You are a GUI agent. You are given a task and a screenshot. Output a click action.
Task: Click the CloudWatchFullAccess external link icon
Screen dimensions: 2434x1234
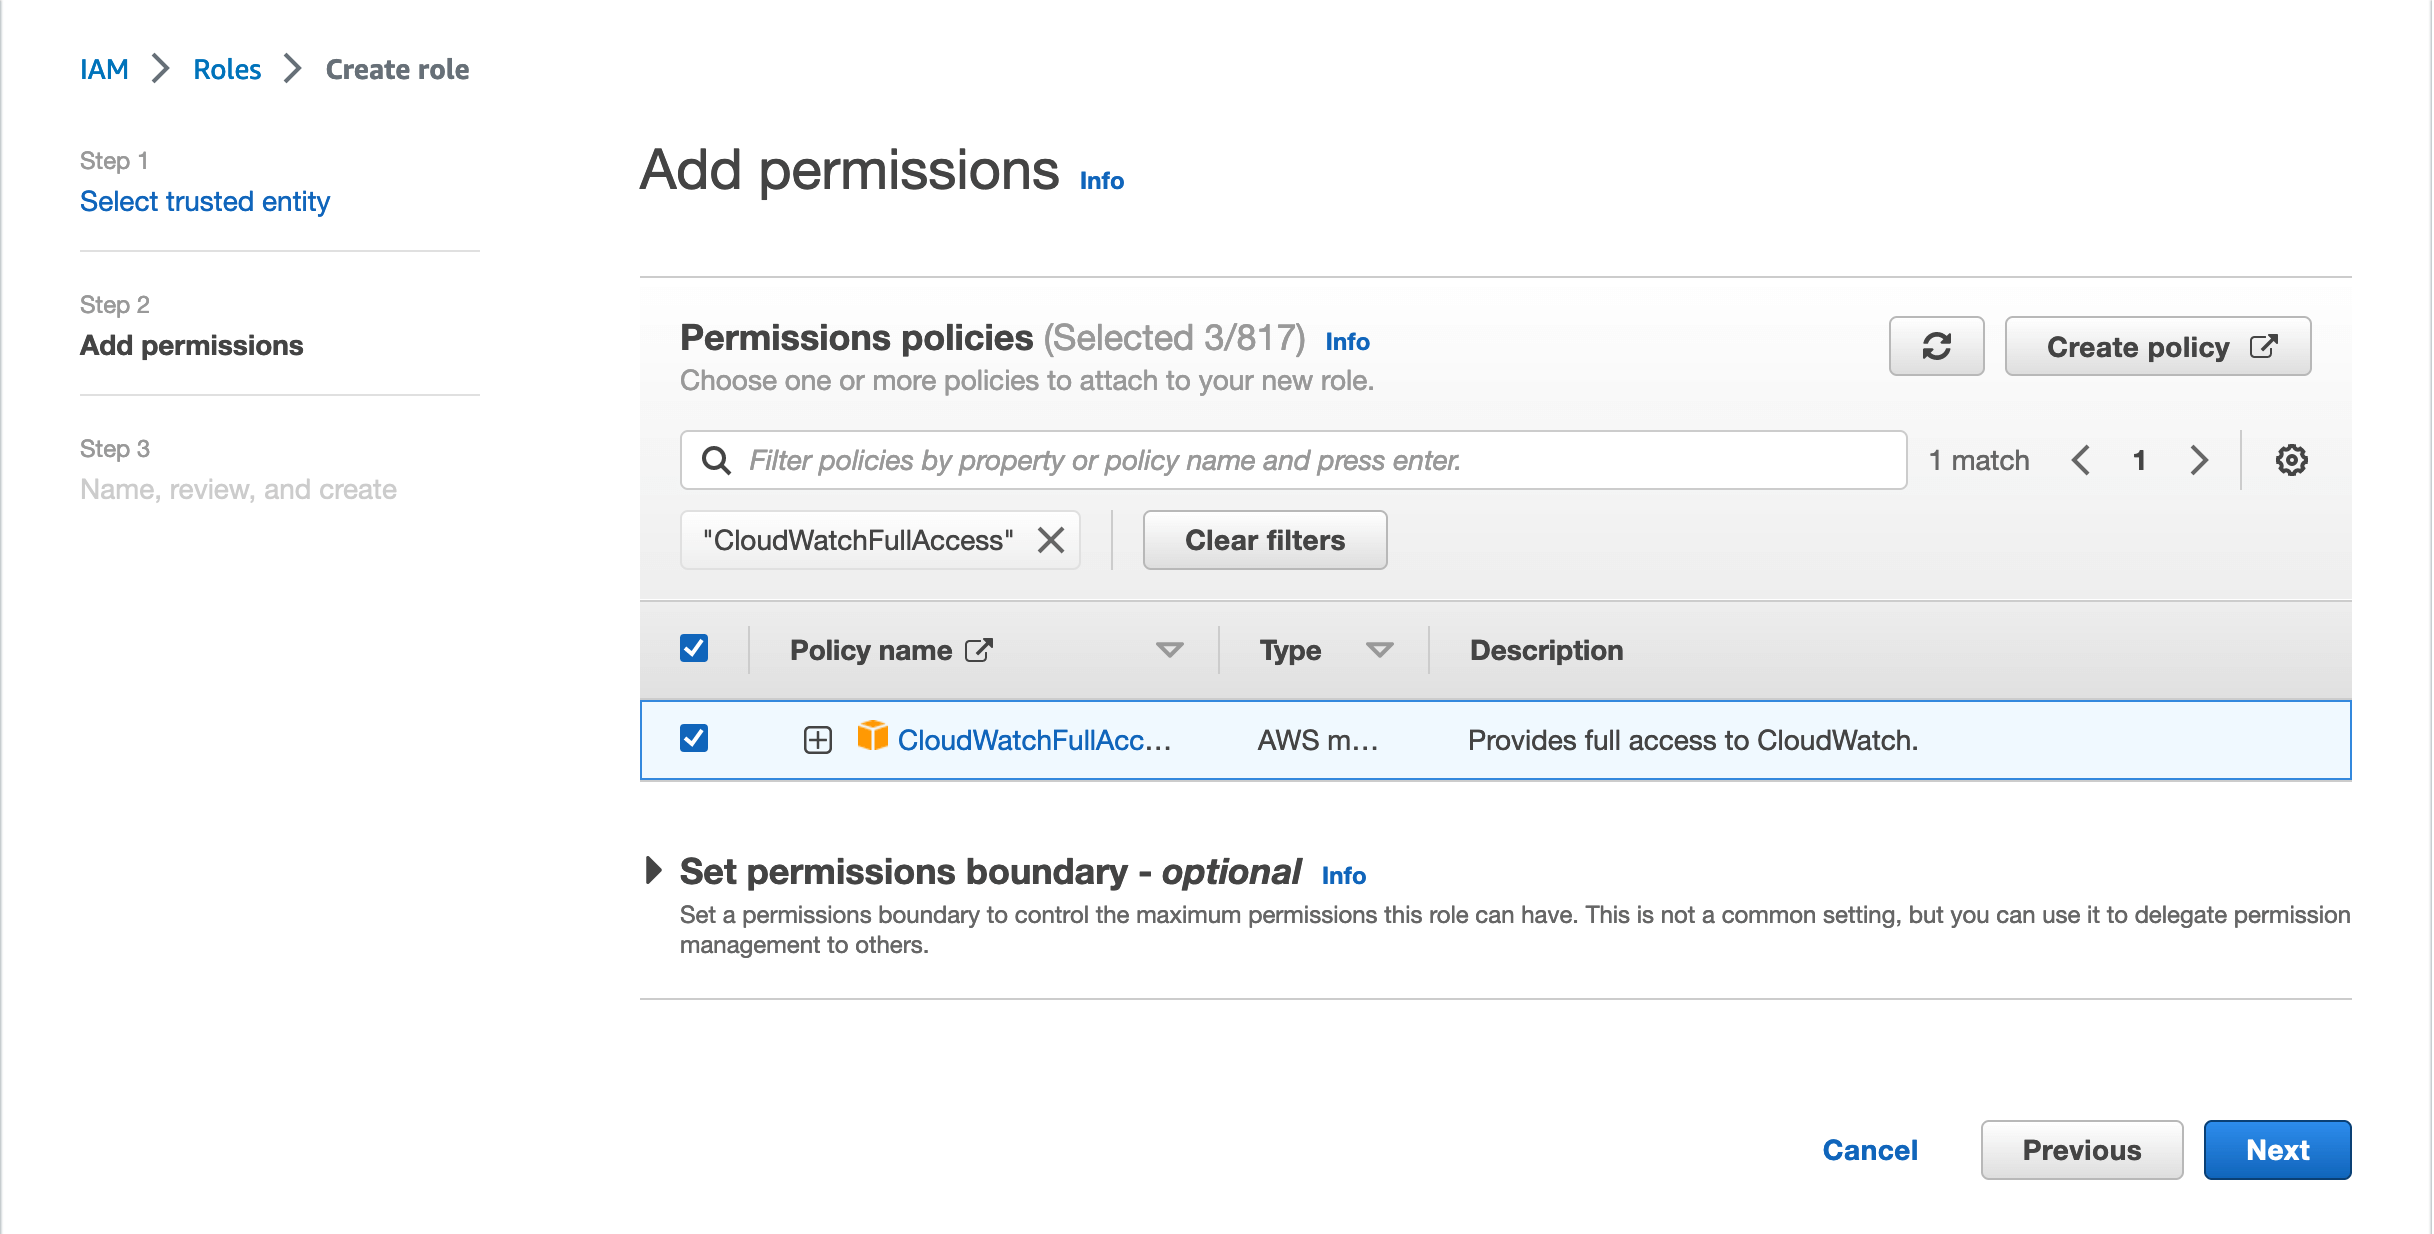tap(983, 648)
